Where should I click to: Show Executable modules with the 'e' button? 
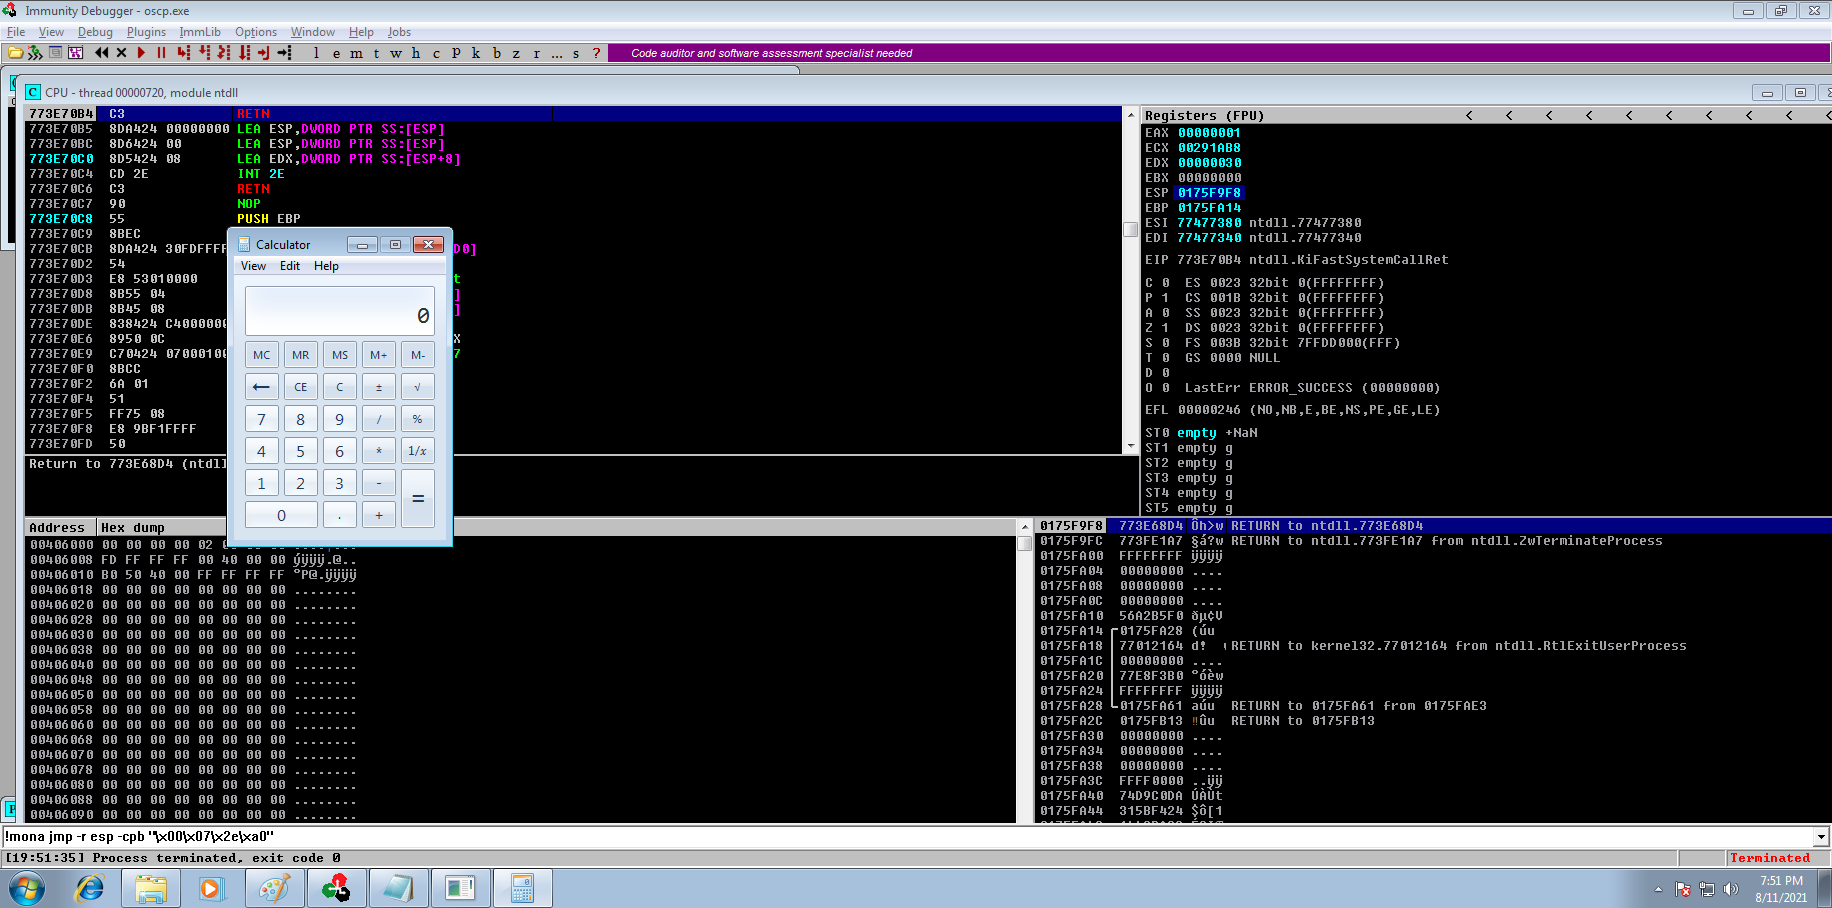pyautogui.click(x=337, y=53)
